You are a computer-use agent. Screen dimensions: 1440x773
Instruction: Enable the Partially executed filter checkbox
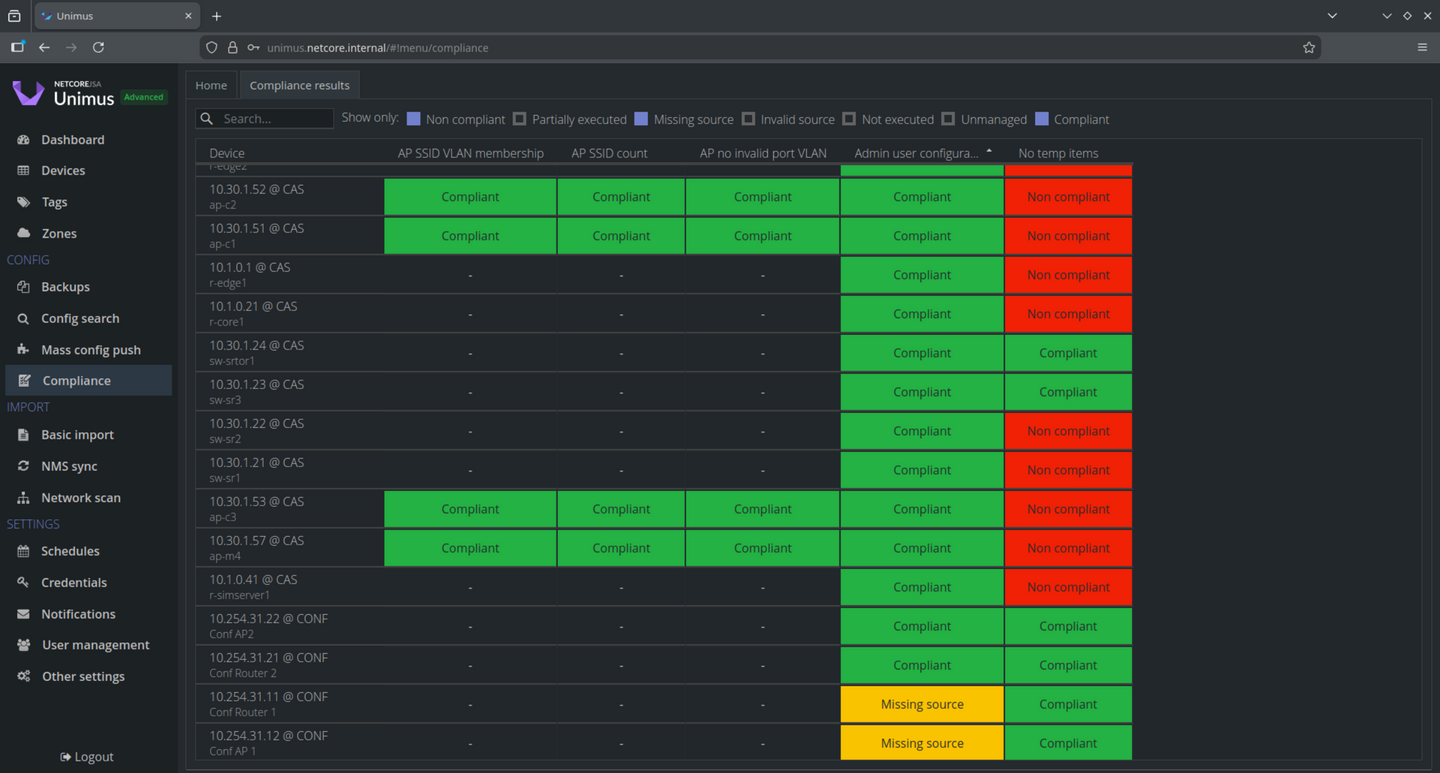coord(520,119)
